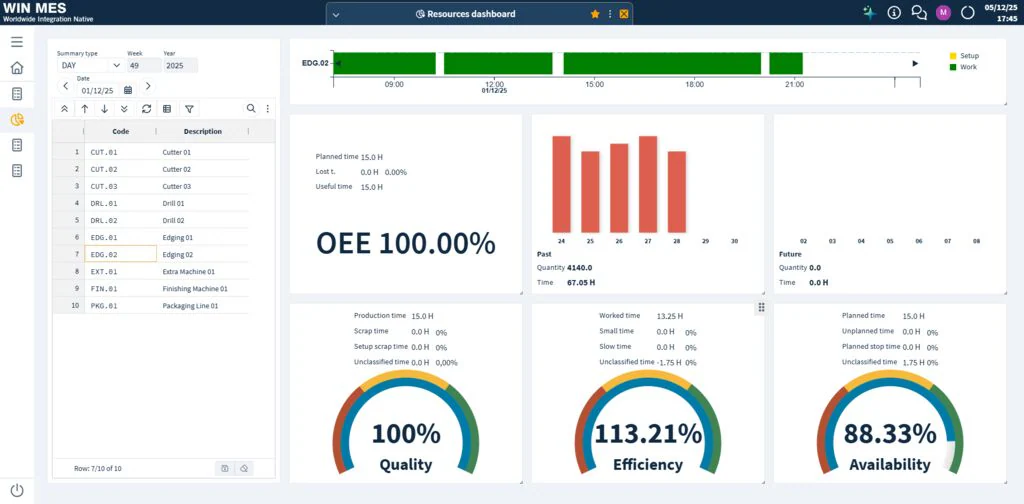Jump to first row with double-up arrow
The width and height of the screenshot is (1024, 504).
(x=65, y=108)
